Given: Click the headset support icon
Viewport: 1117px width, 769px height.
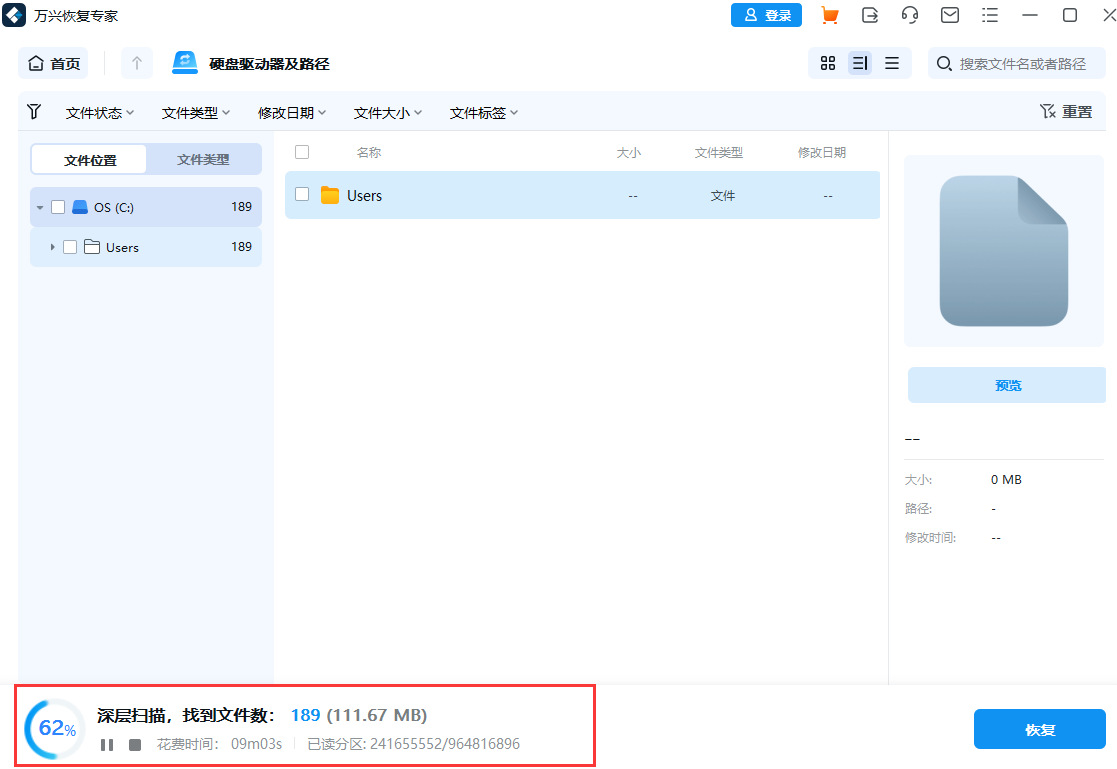Looking at the screenshot, I should [909, 15].
